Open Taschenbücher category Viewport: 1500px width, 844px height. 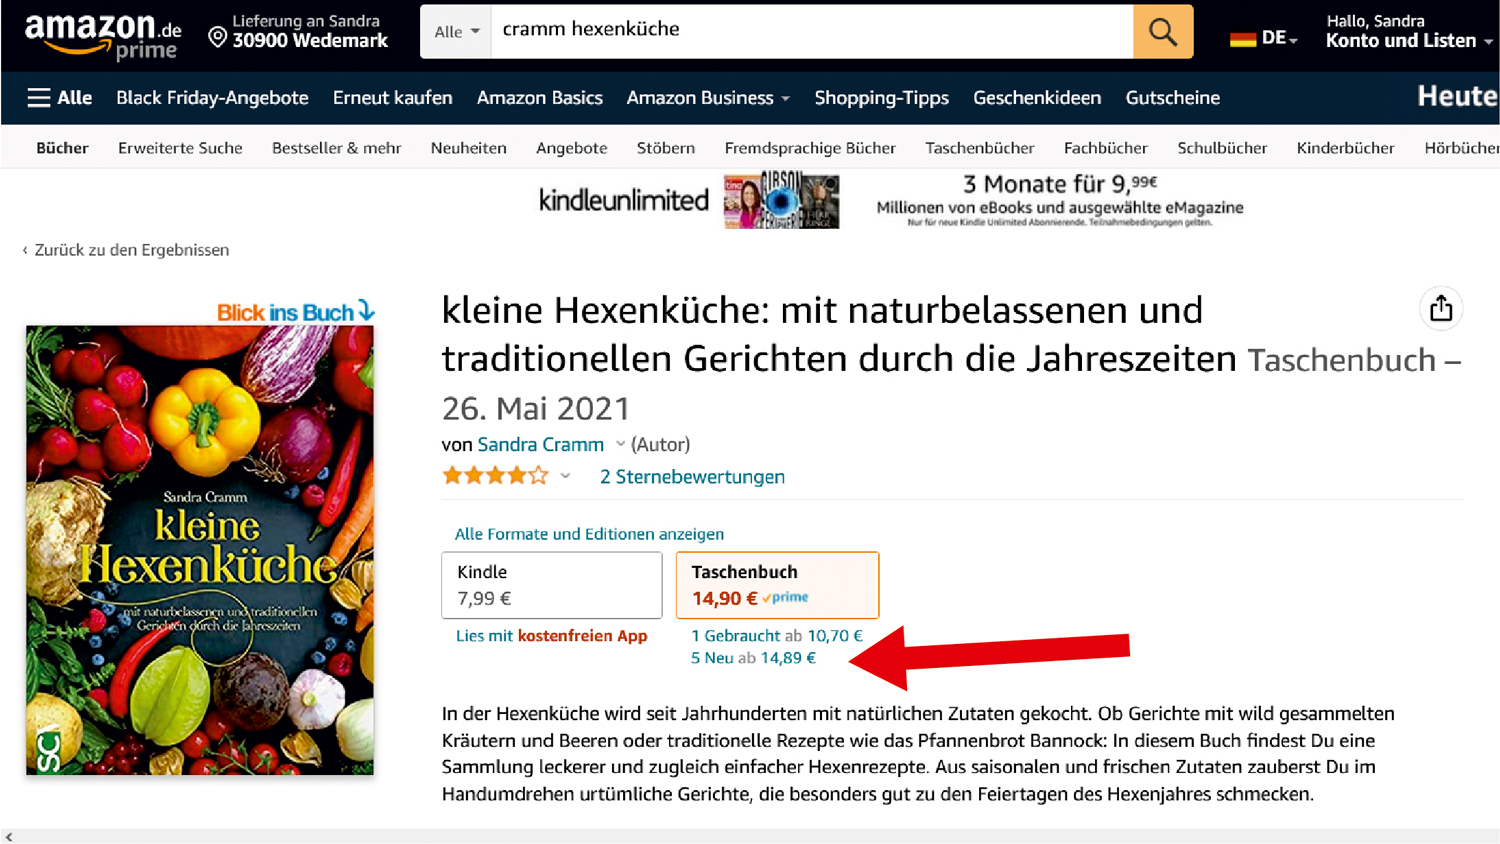point(979,148)
